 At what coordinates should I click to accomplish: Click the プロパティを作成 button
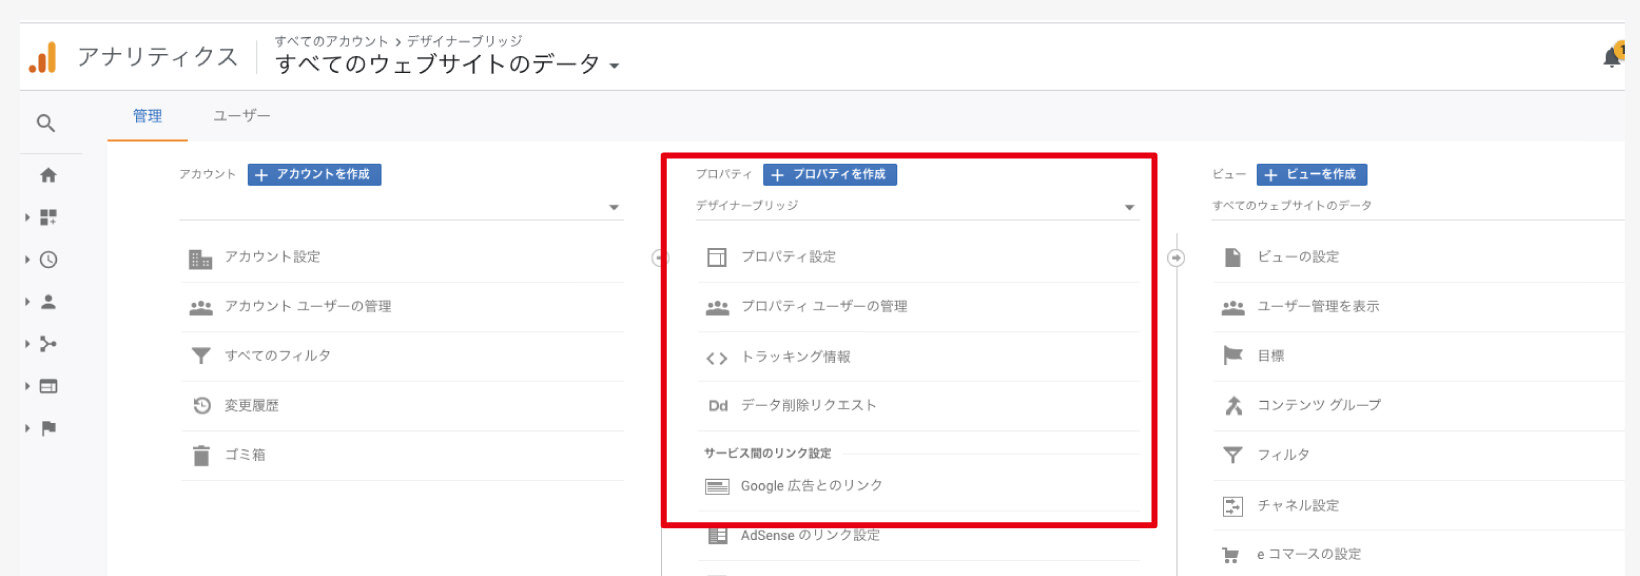pos(829,174)
